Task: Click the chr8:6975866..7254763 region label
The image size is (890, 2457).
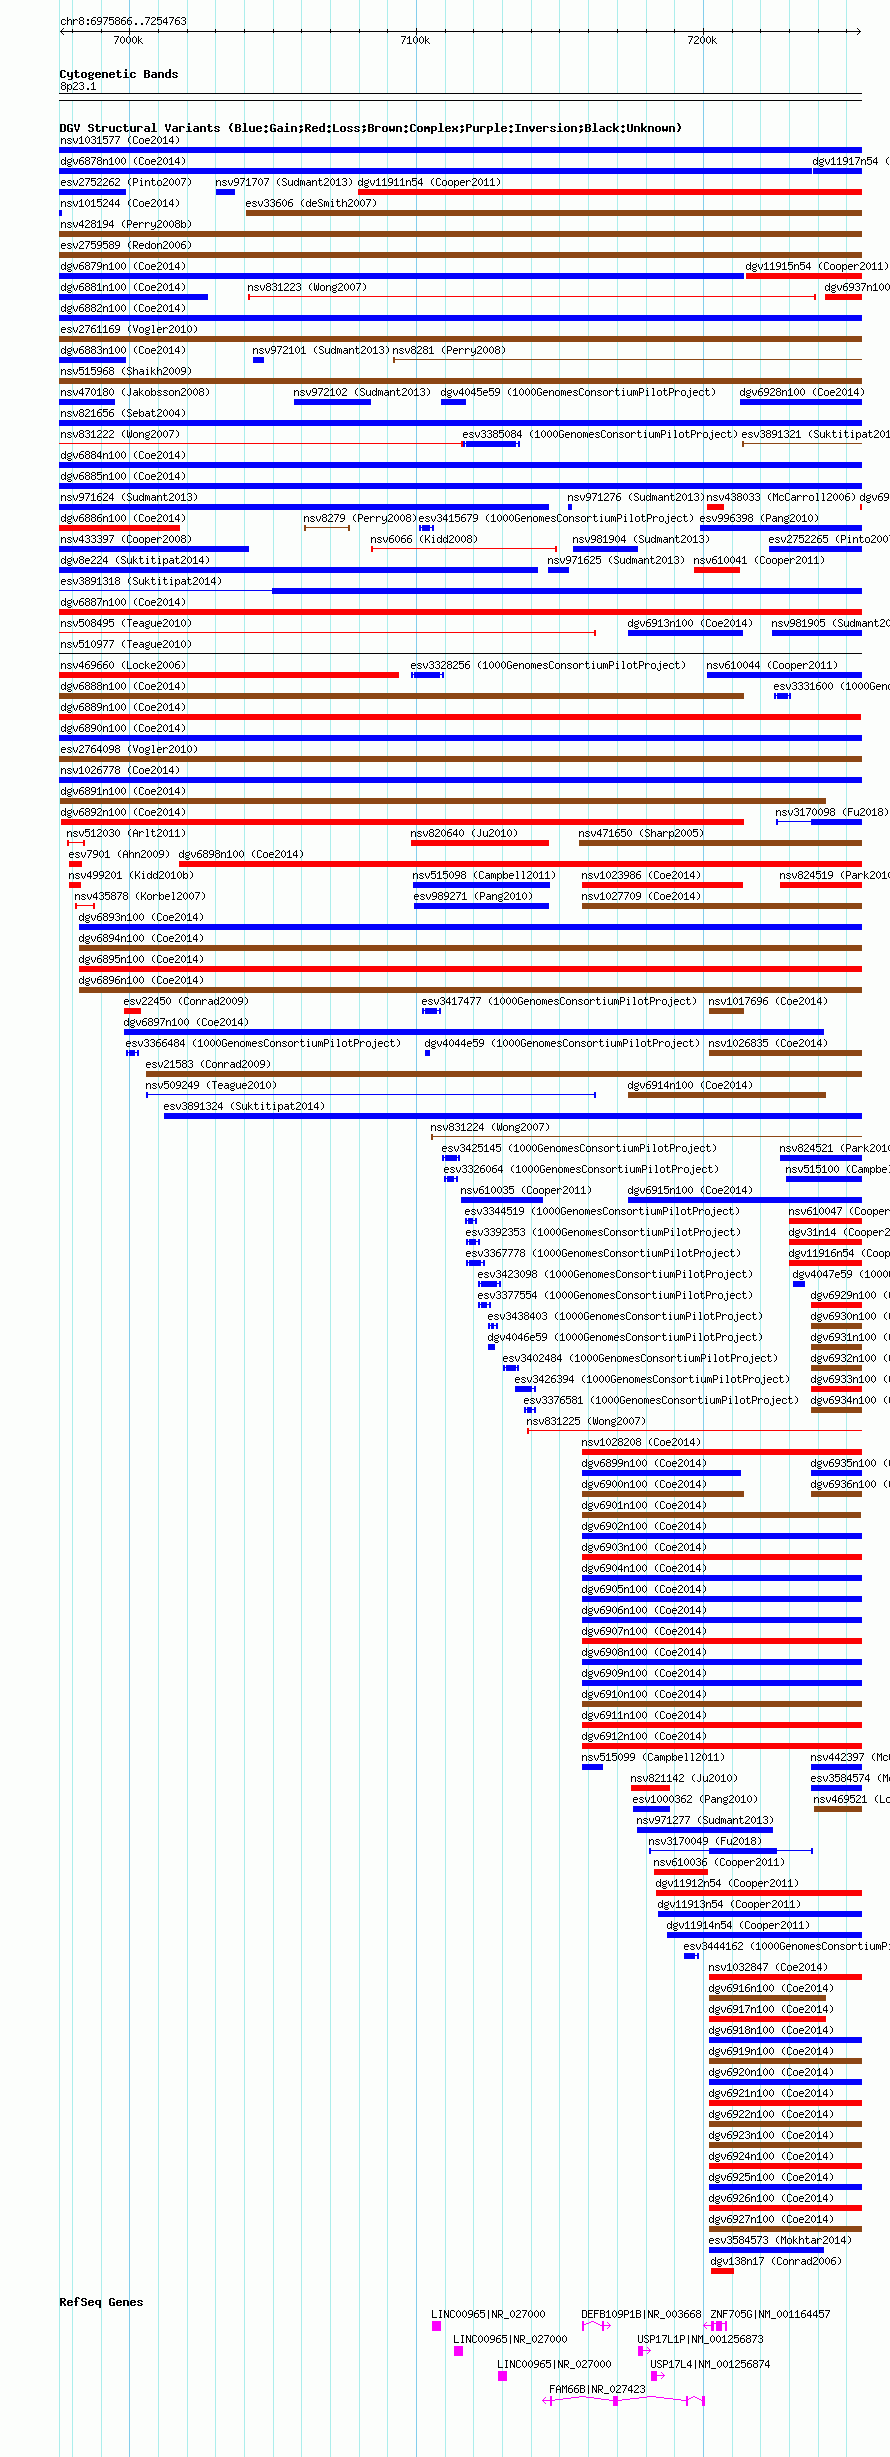Action: click(123, 21)
